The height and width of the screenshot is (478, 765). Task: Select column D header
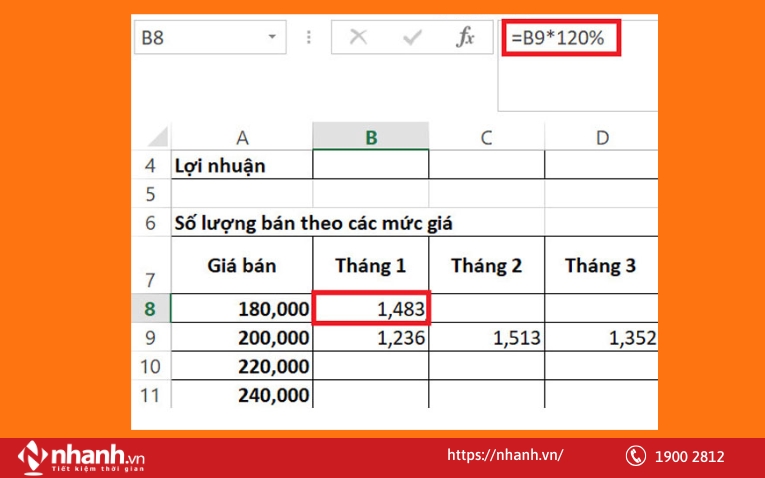(x=602, y=138)
